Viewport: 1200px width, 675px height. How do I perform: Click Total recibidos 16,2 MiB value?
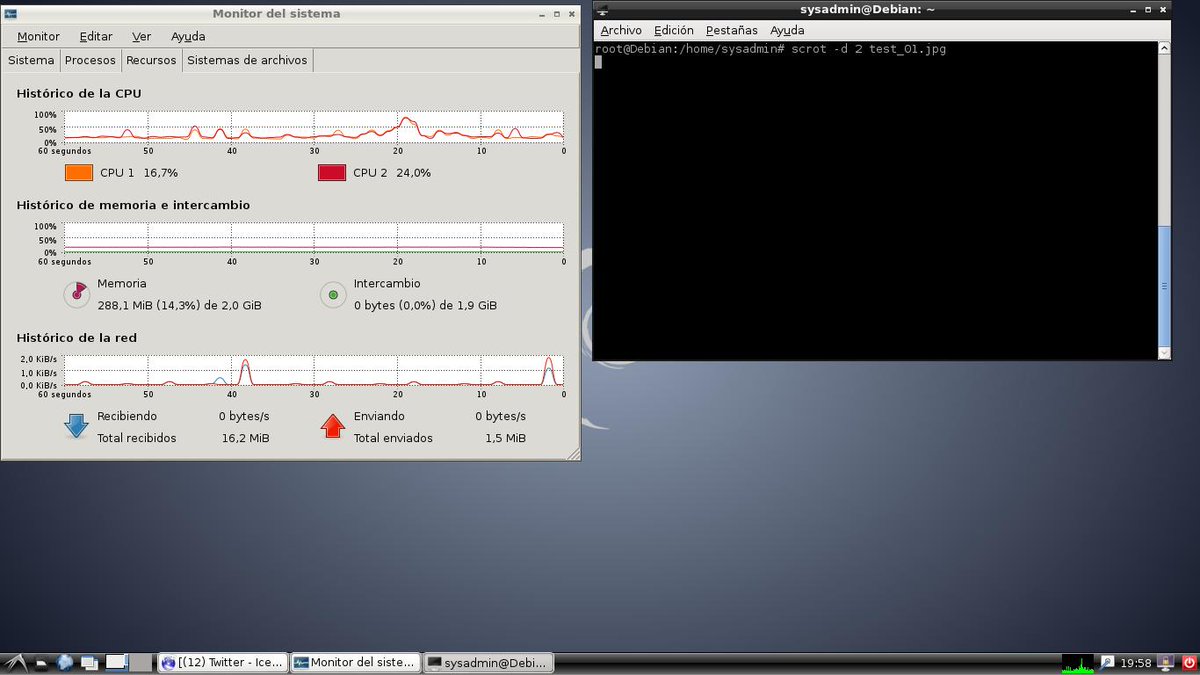pyautogui.click(x=245, y=438)
